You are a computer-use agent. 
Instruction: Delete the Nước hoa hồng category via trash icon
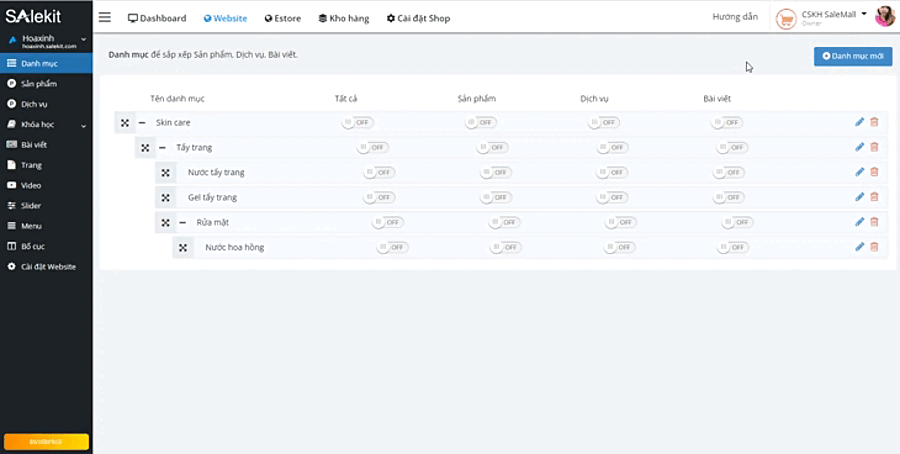tap(874, 247)
